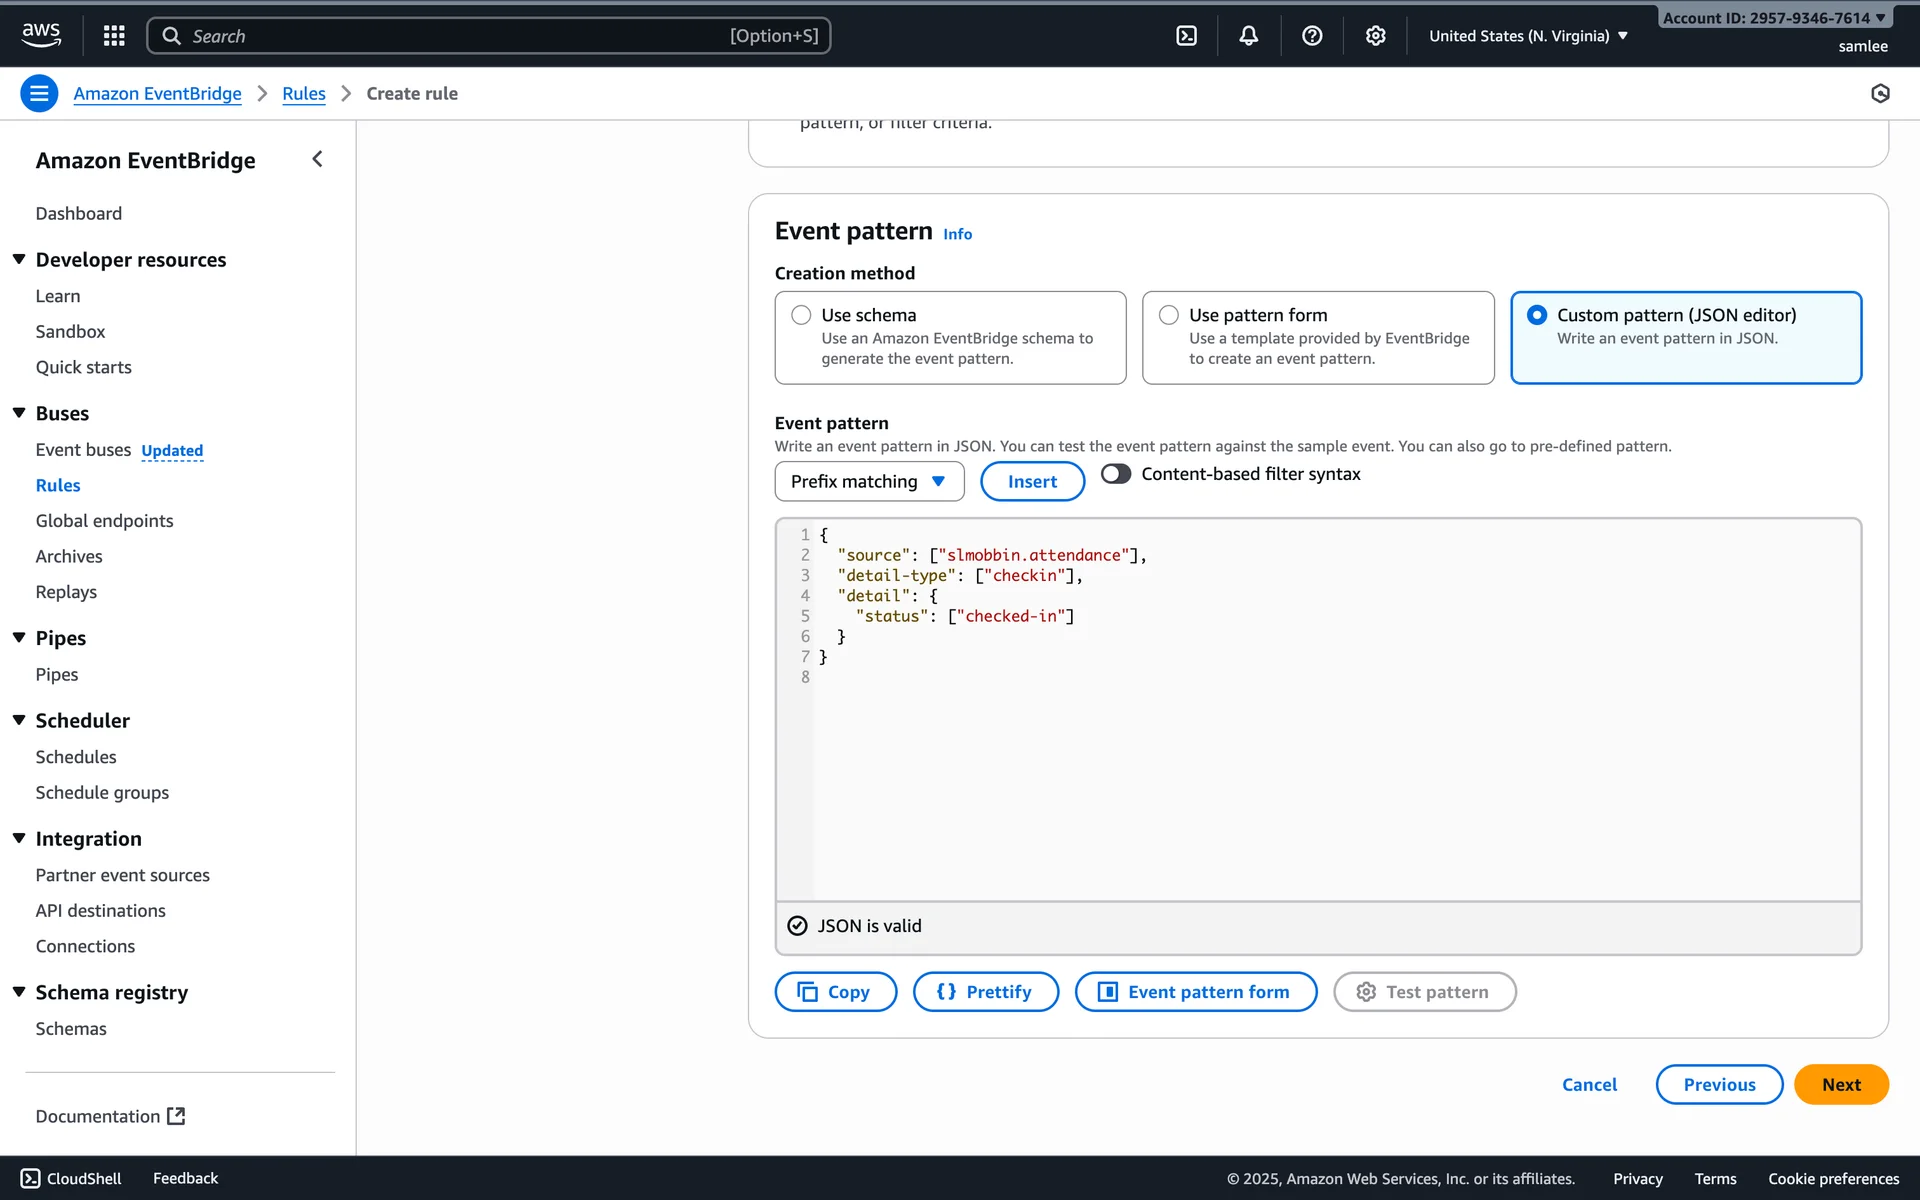
Task: Toggle the hamburger side navigation button
Action: pyautogui.click(x=39, y=93)
